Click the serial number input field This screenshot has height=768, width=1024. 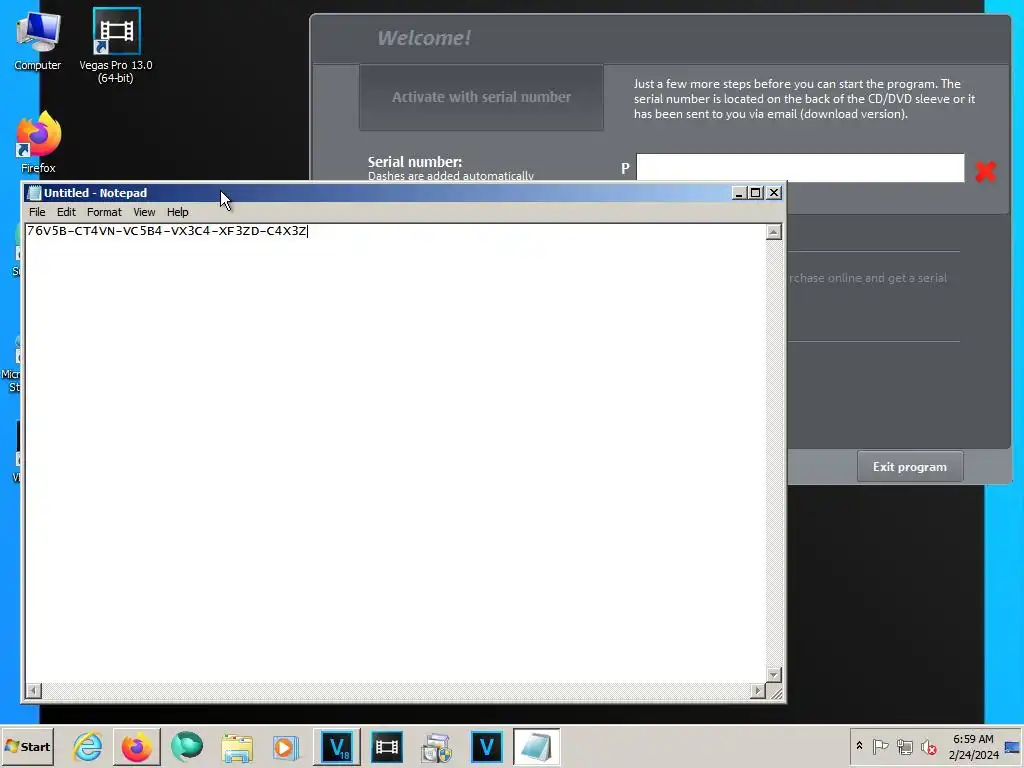point(800,168)
